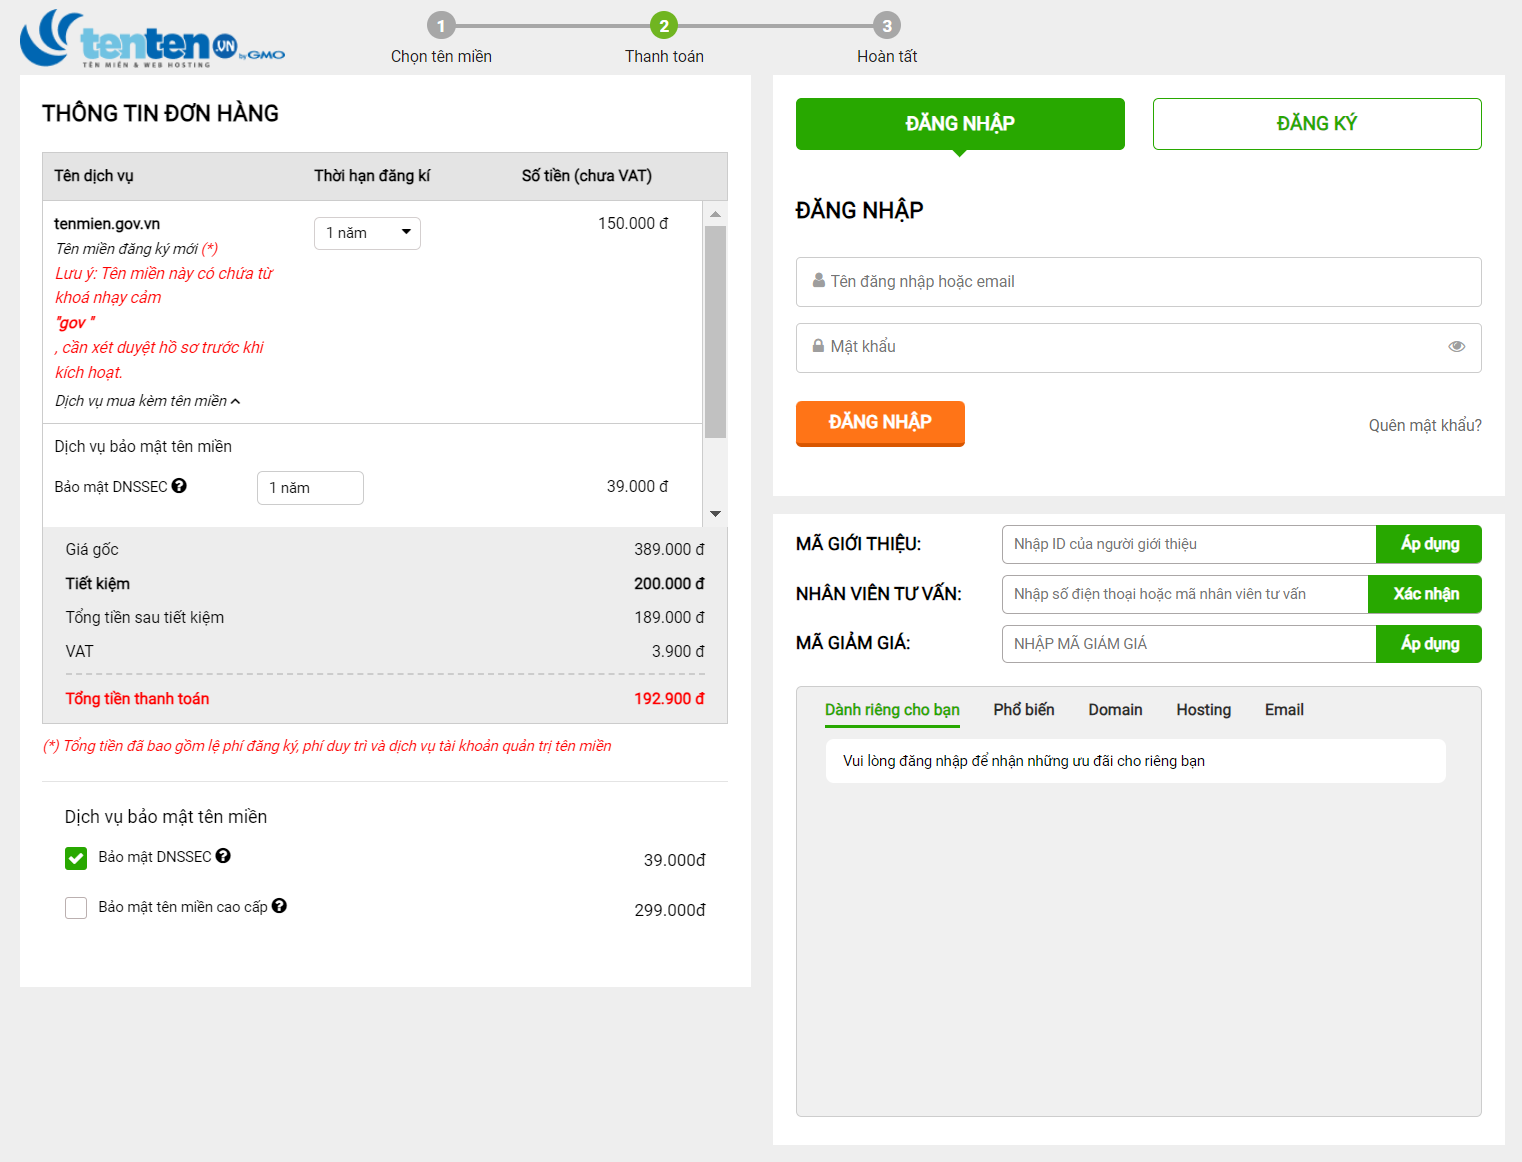Uncheck the Bảo mật DNSSEC checkbox

click(76, 858)
